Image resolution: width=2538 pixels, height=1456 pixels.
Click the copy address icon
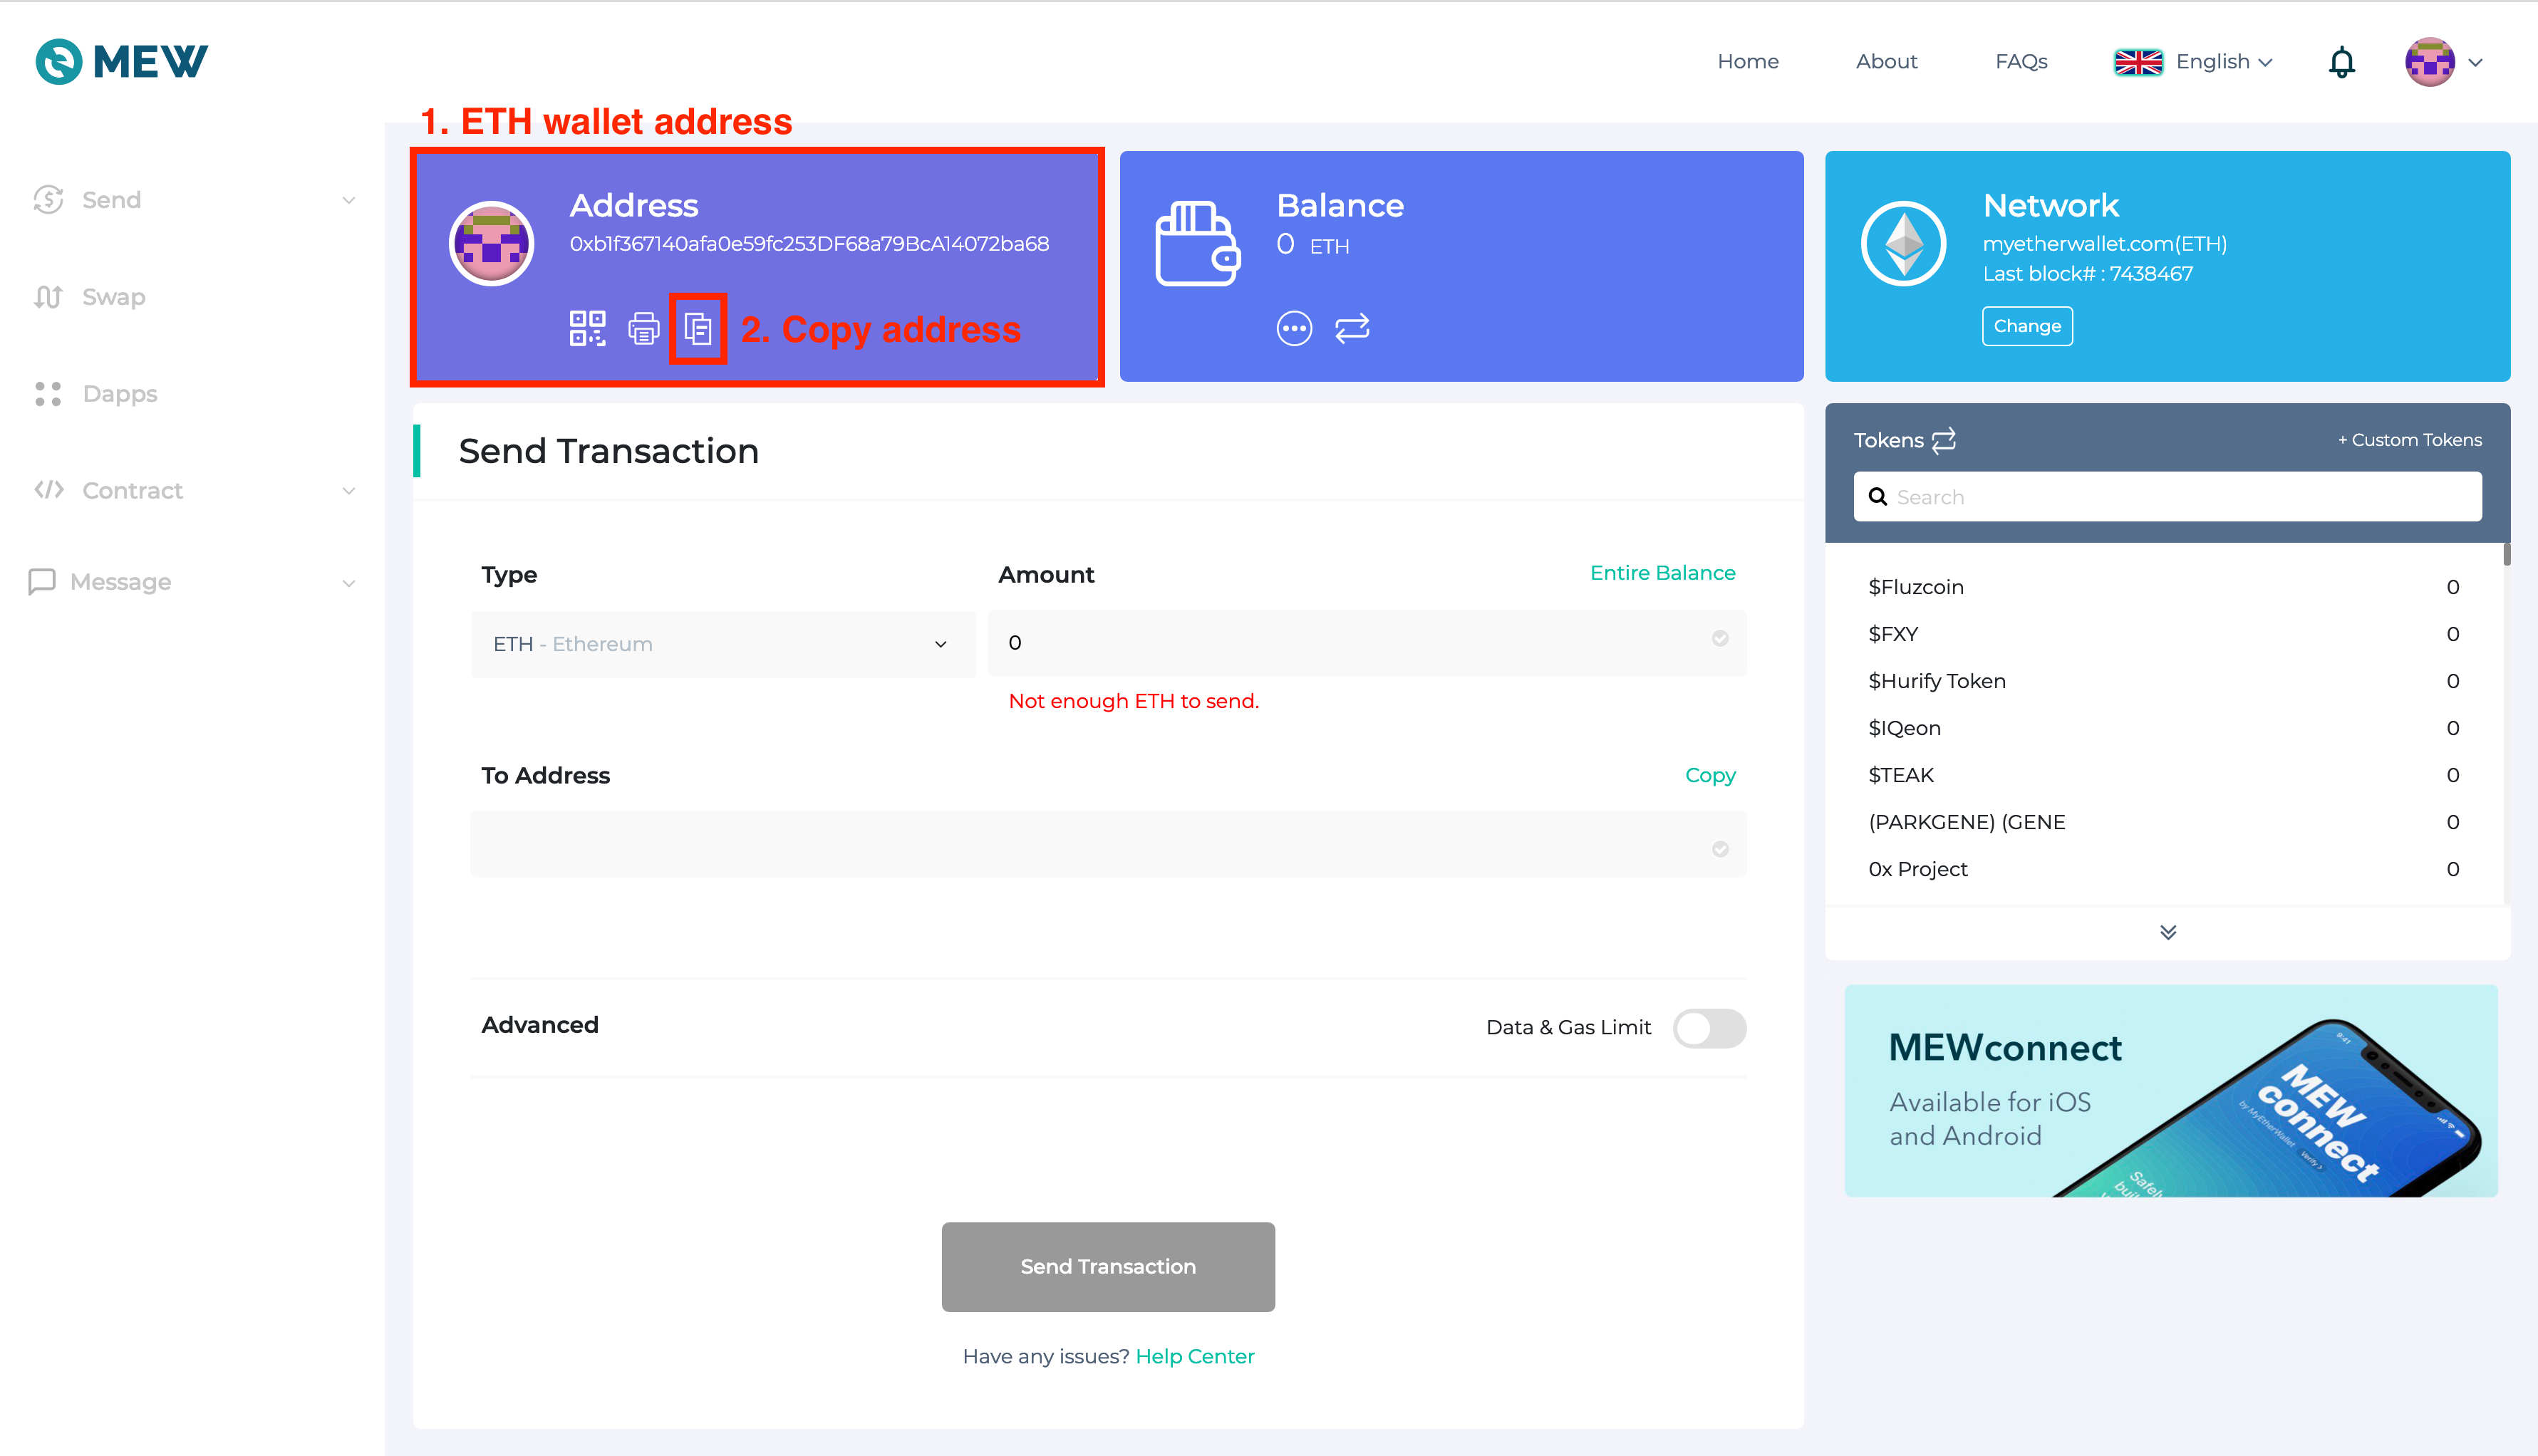point(698,328)
